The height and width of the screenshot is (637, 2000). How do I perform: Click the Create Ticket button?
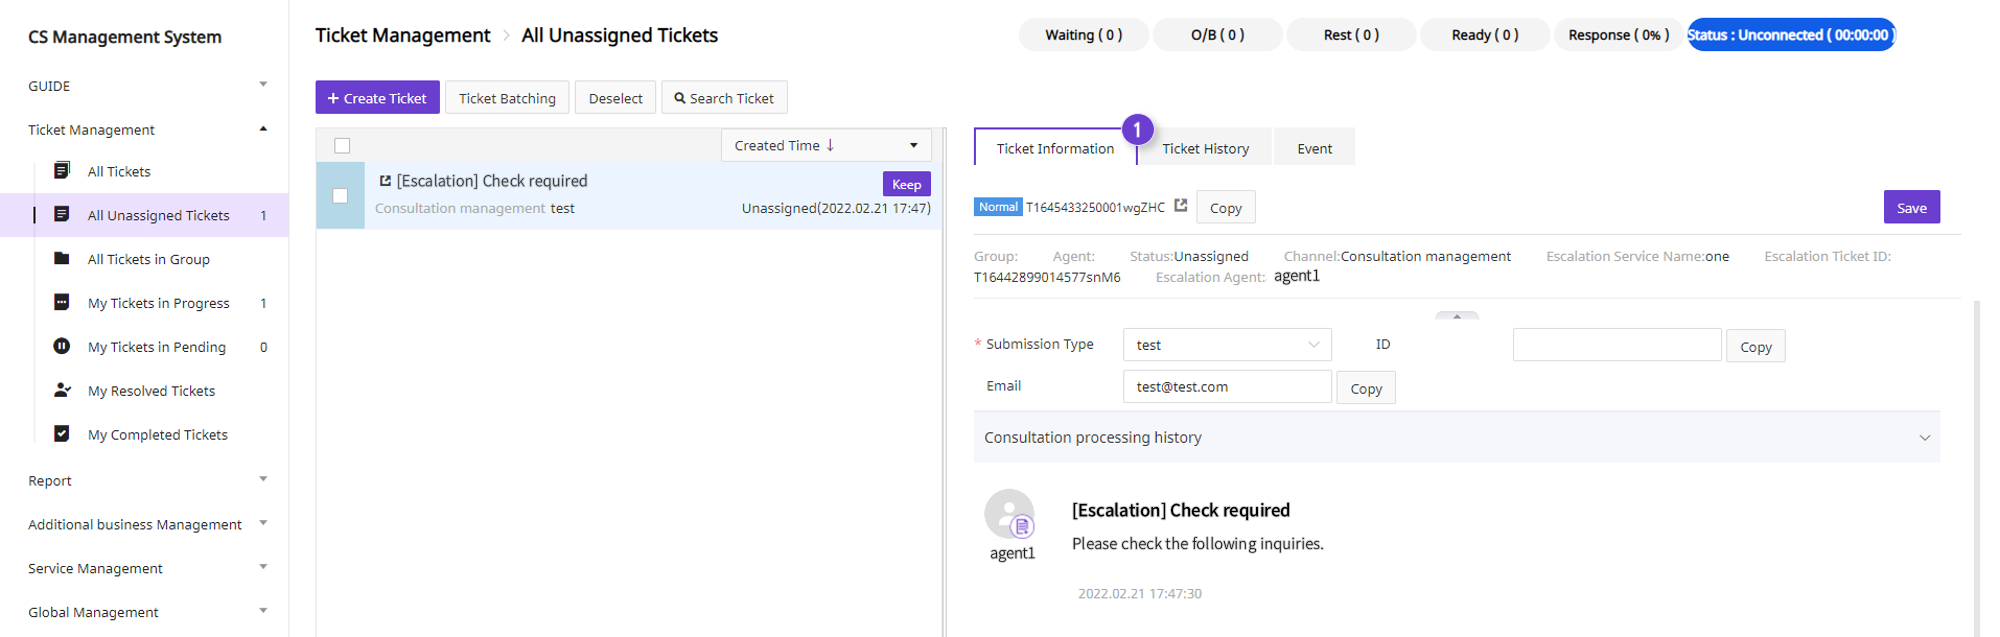tap(377, 97)
